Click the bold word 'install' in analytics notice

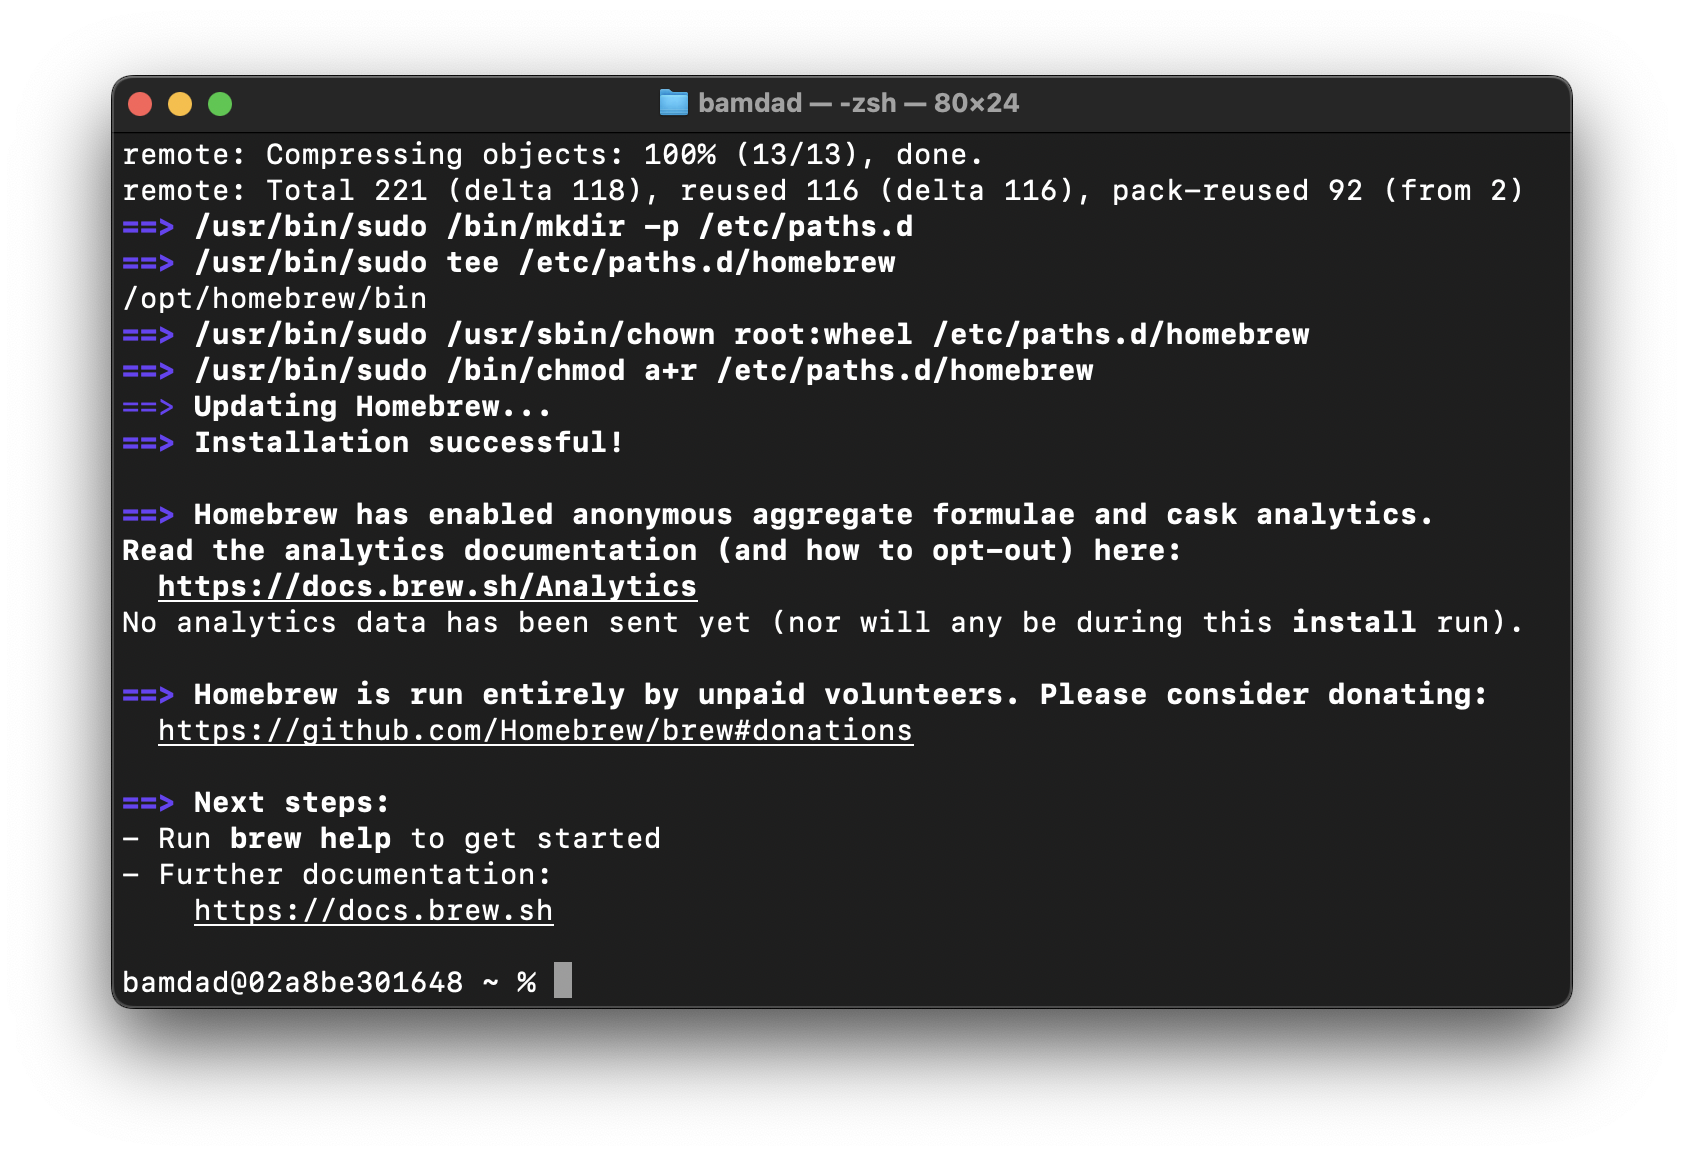(1354, 623)
